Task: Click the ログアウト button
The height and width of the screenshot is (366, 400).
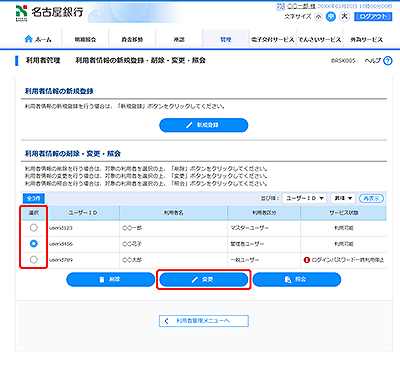Action: coord(373,17)
